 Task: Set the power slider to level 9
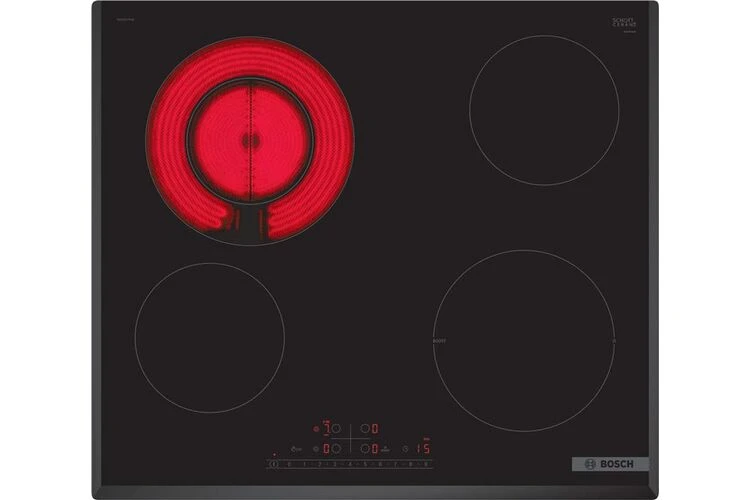coord(426,463)
